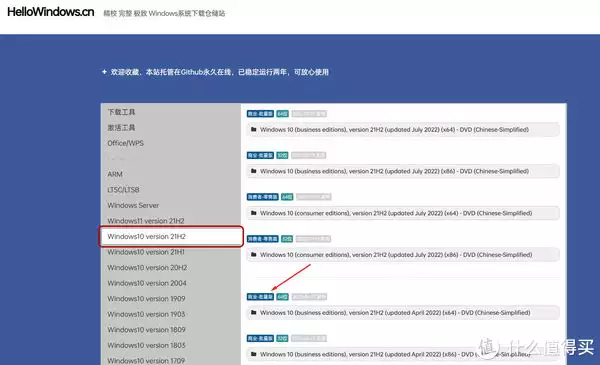Expand Windows 10 business editions July 2022 x64 entry
This screenshot has height=365, width=600.
[403, 130]
